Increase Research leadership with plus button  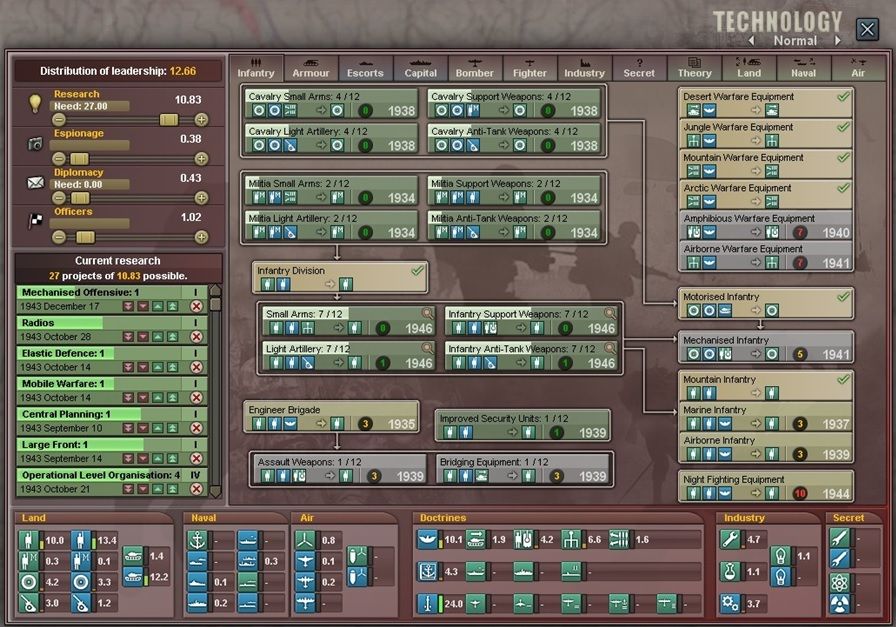[x=201, y=119]
